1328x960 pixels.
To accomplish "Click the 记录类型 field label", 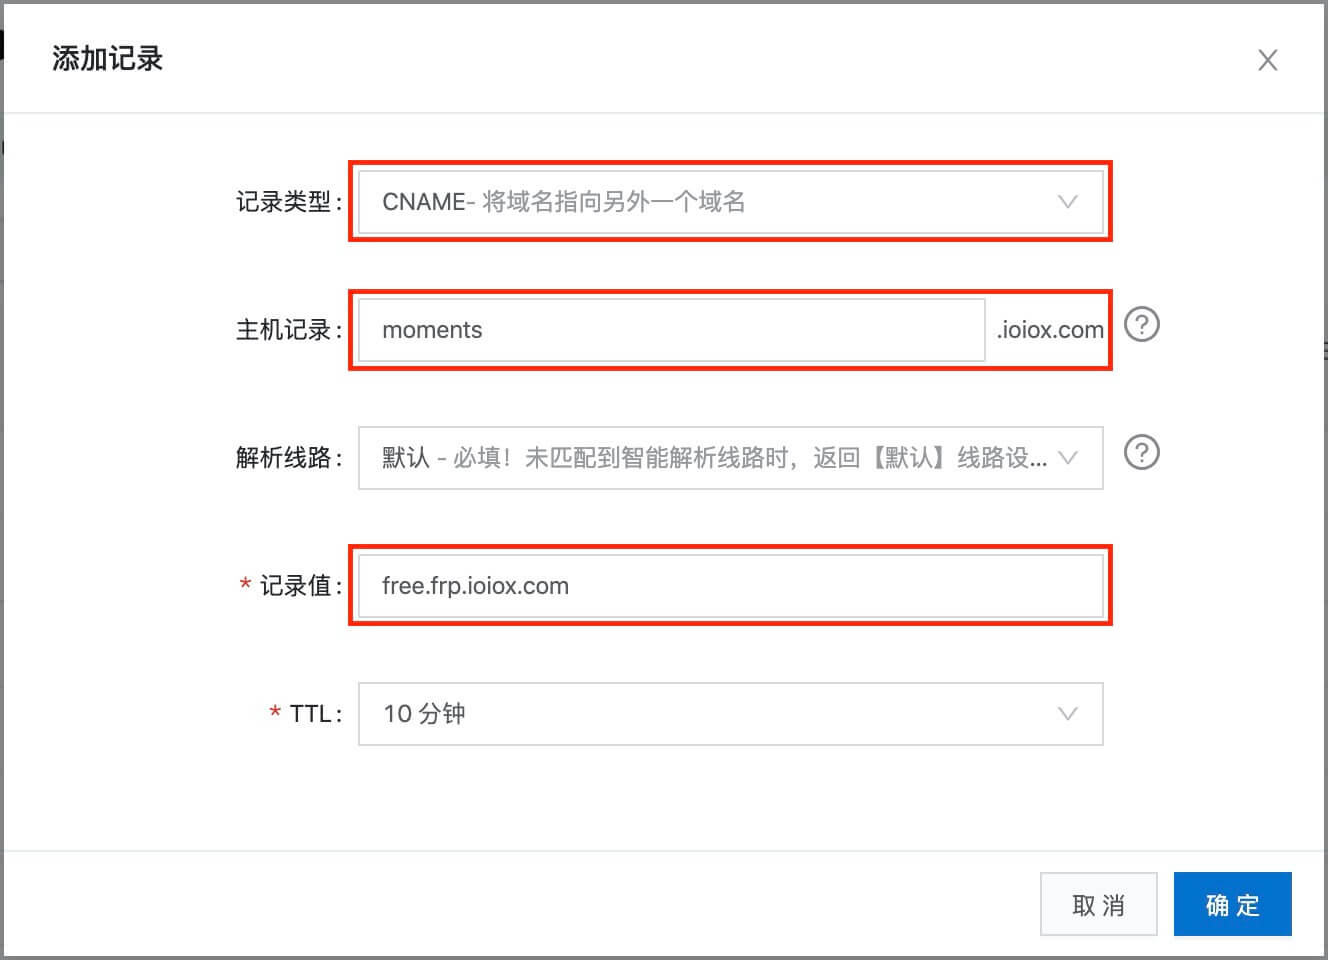I will point(284,202).
